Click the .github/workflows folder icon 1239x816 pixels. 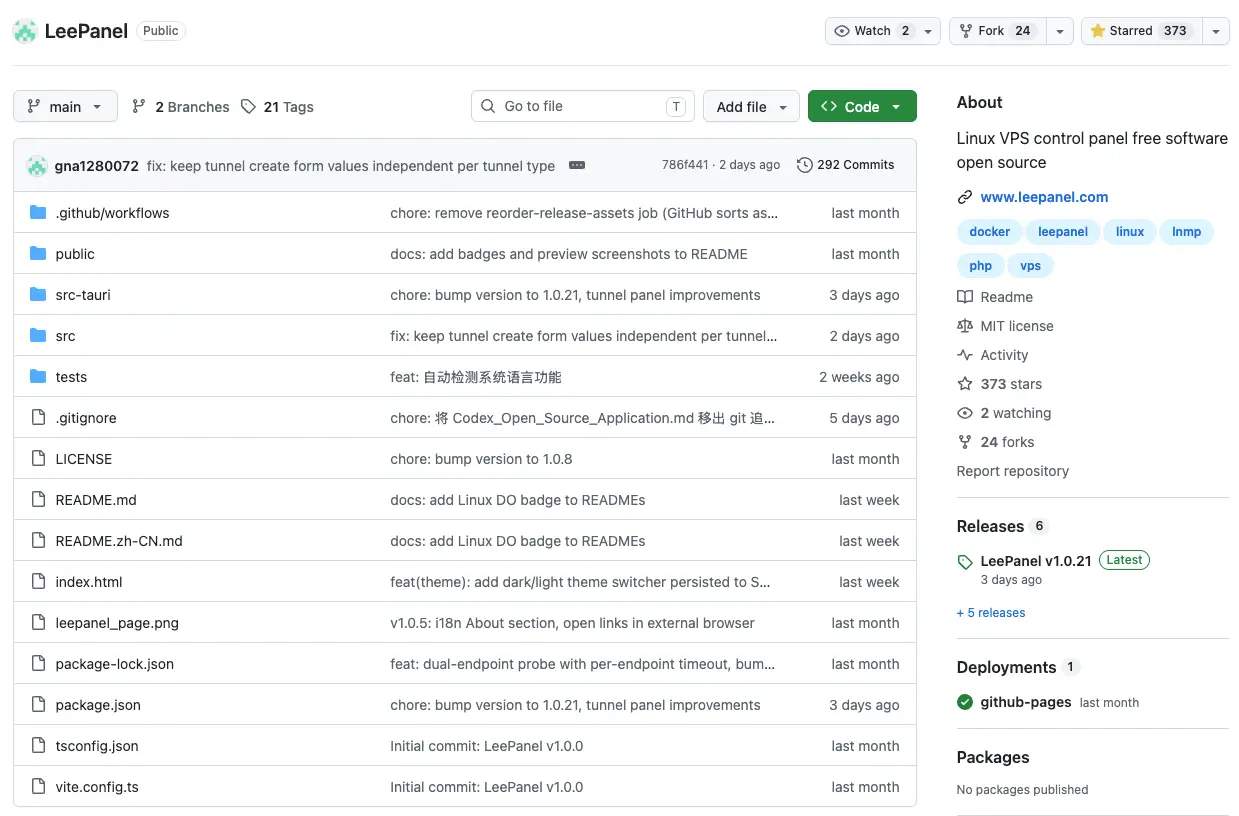(38, 212)
